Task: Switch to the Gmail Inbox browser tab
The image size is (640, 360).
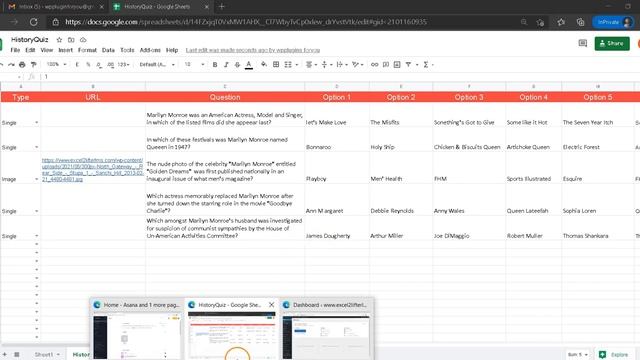Action: coord(56,7)
